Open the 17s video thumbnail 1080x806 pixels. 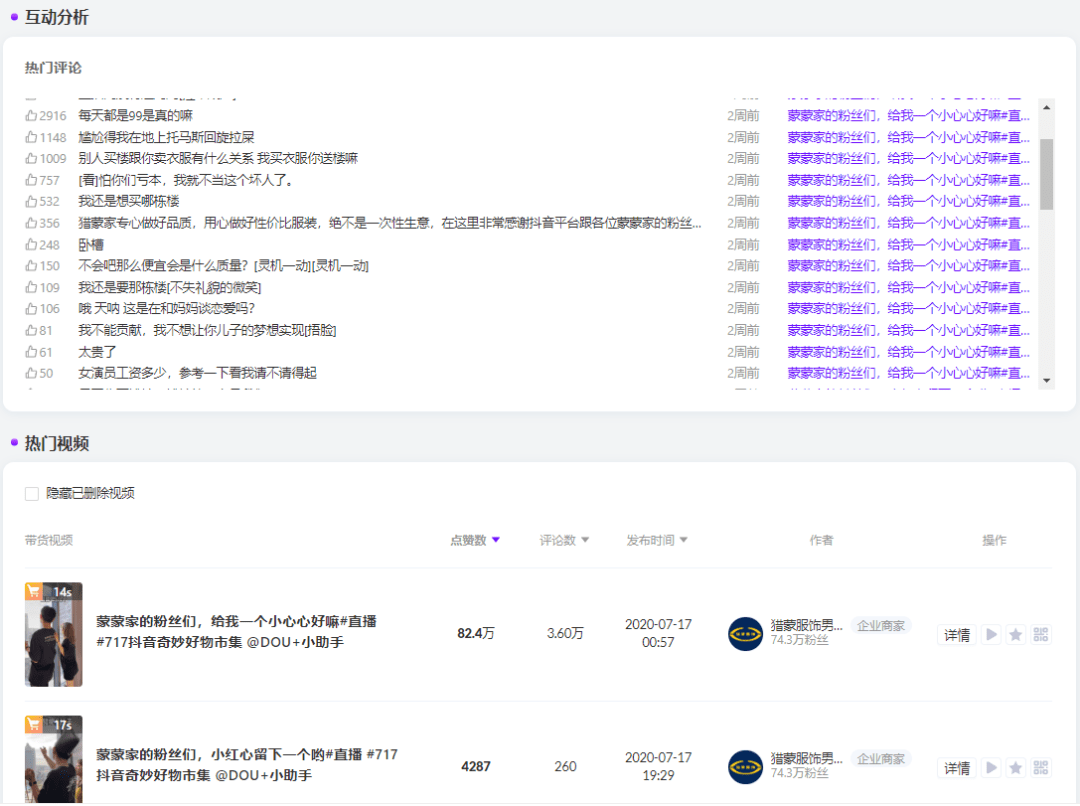[x=54, y=760]
